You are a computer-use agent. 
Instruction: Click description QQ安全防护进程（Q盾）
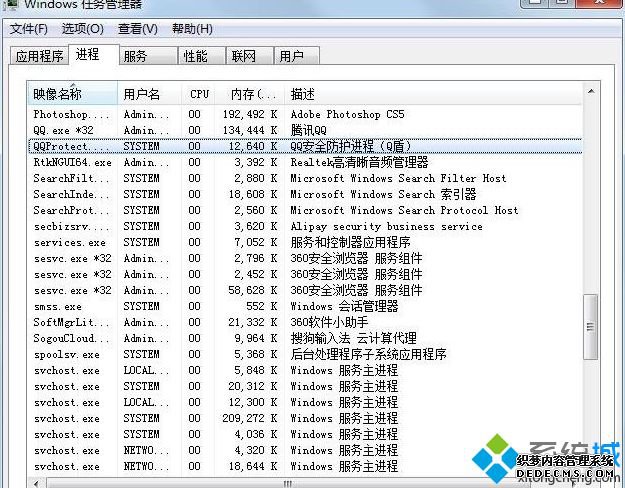pyautogui.click(x=351, y=146)
